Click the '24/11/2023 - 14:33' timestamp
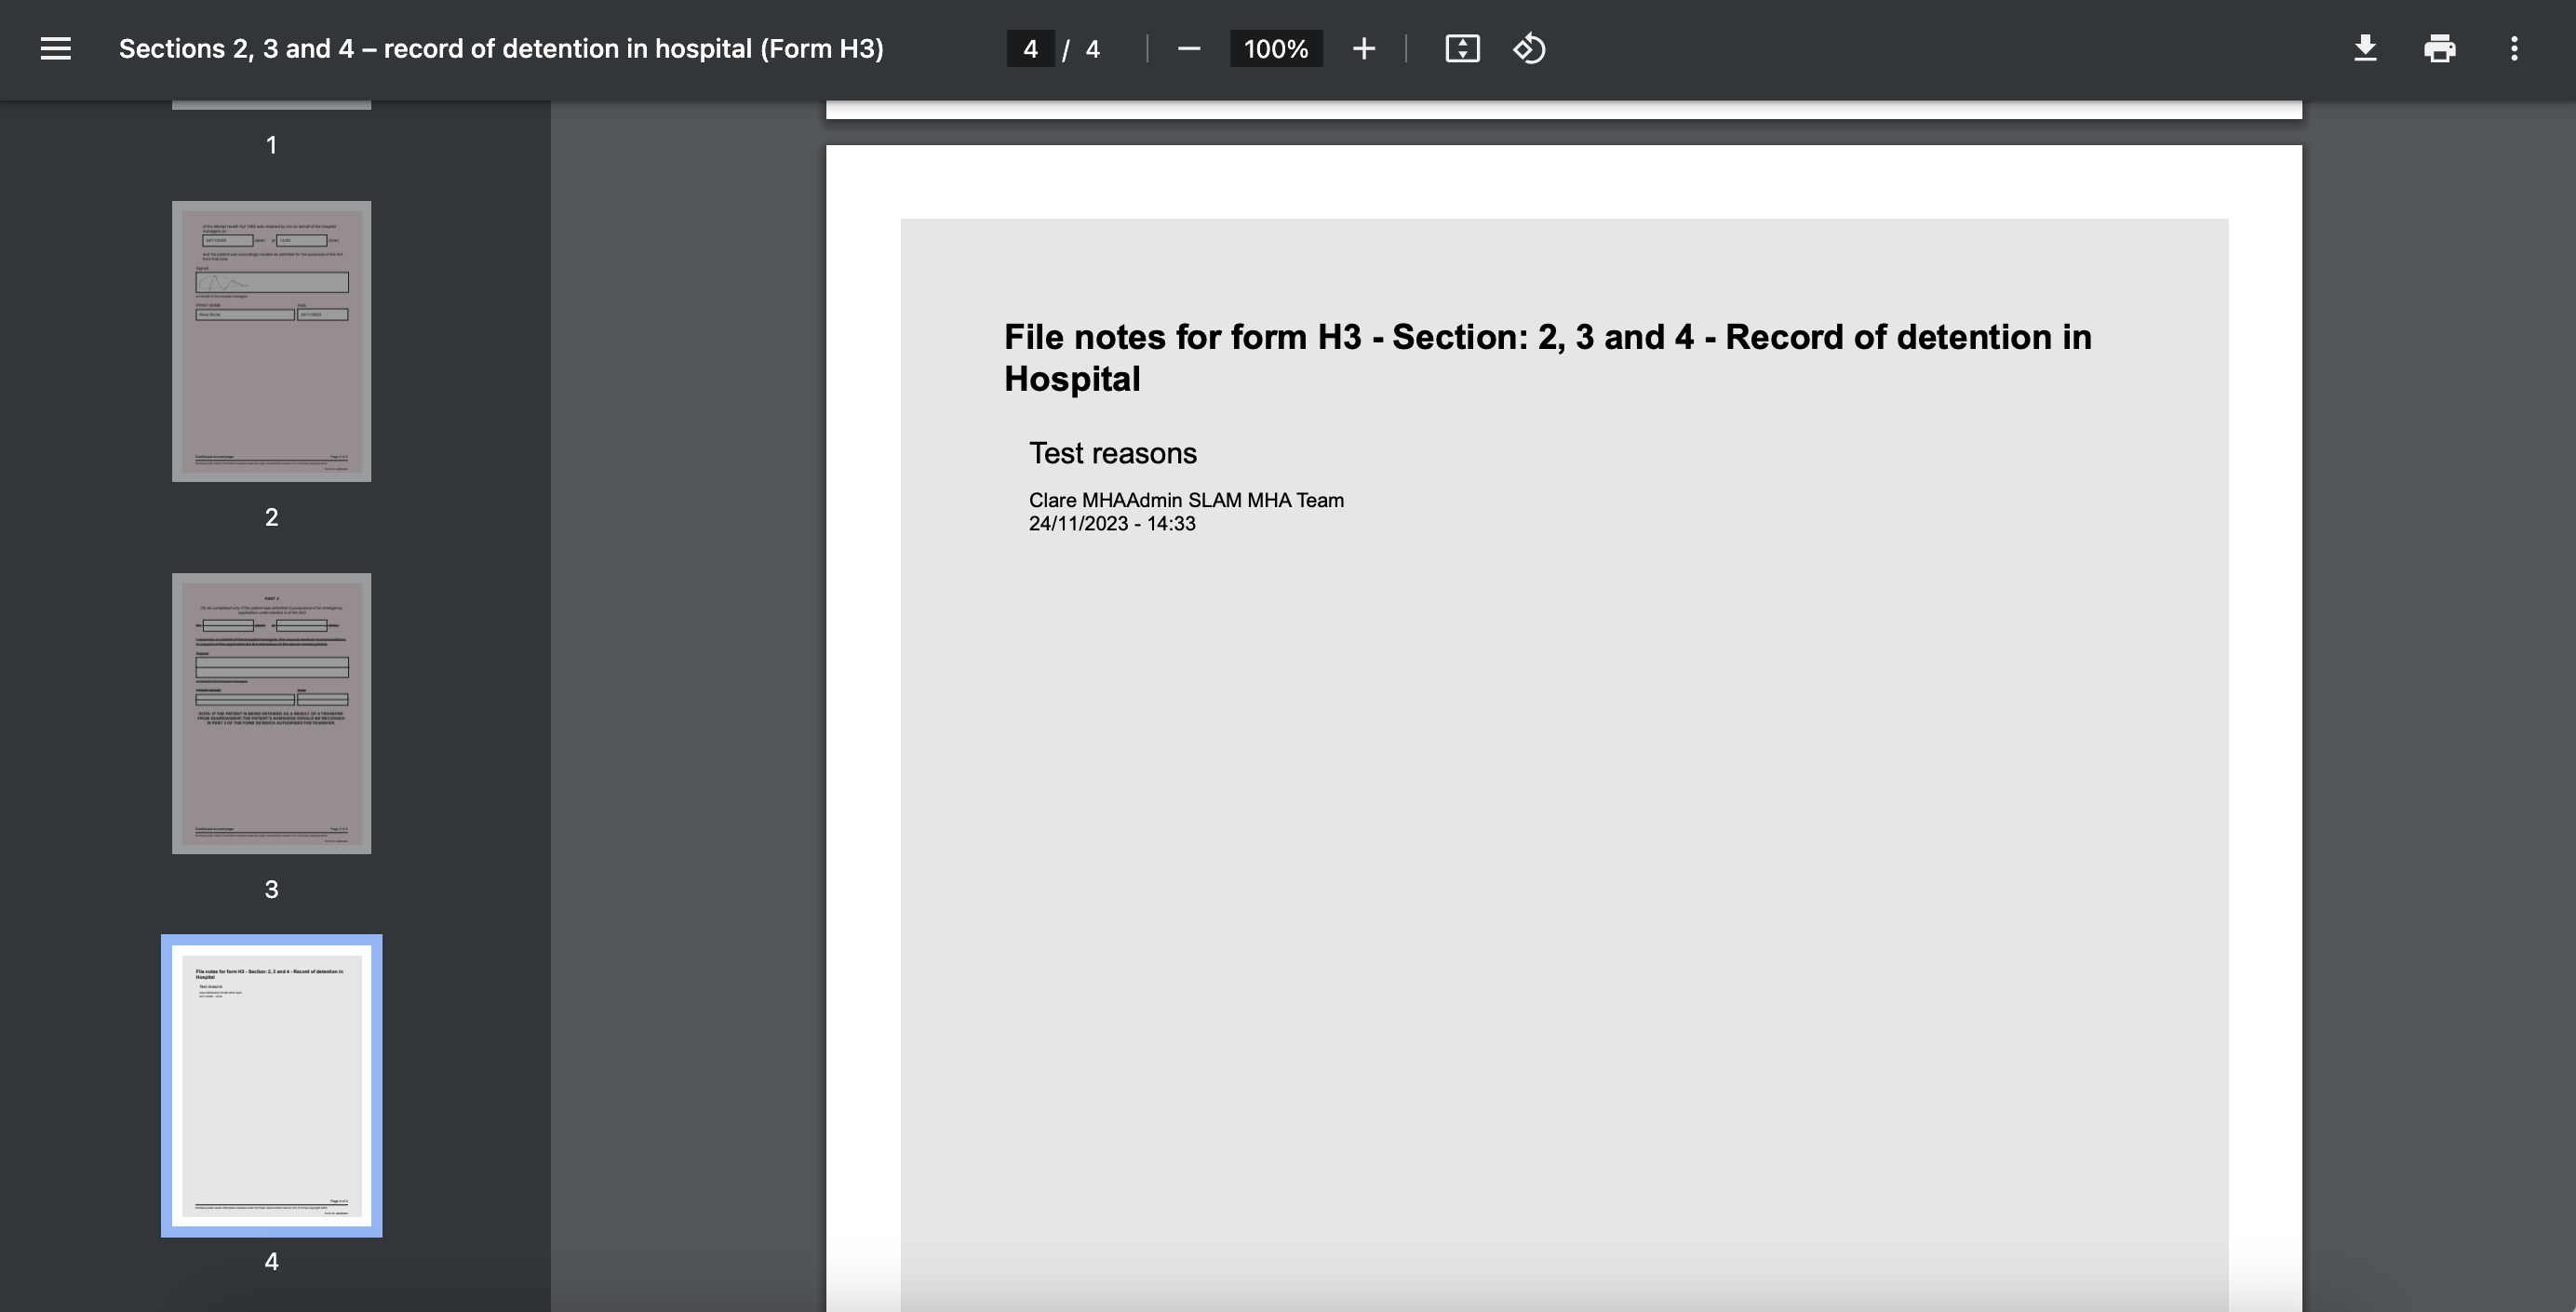This screenshot has width=2576, height=1312. (x=1112, y=524)
